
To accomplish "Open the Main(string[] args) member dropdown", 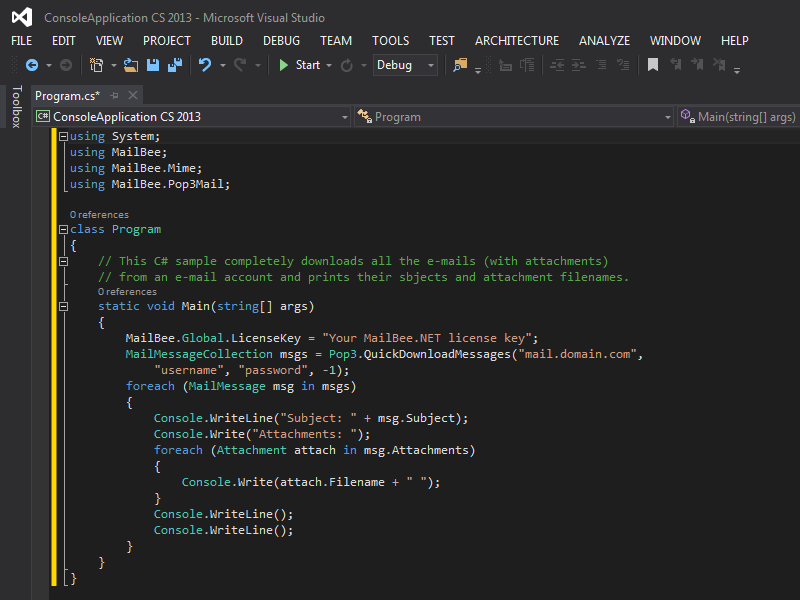I will 738,117.
